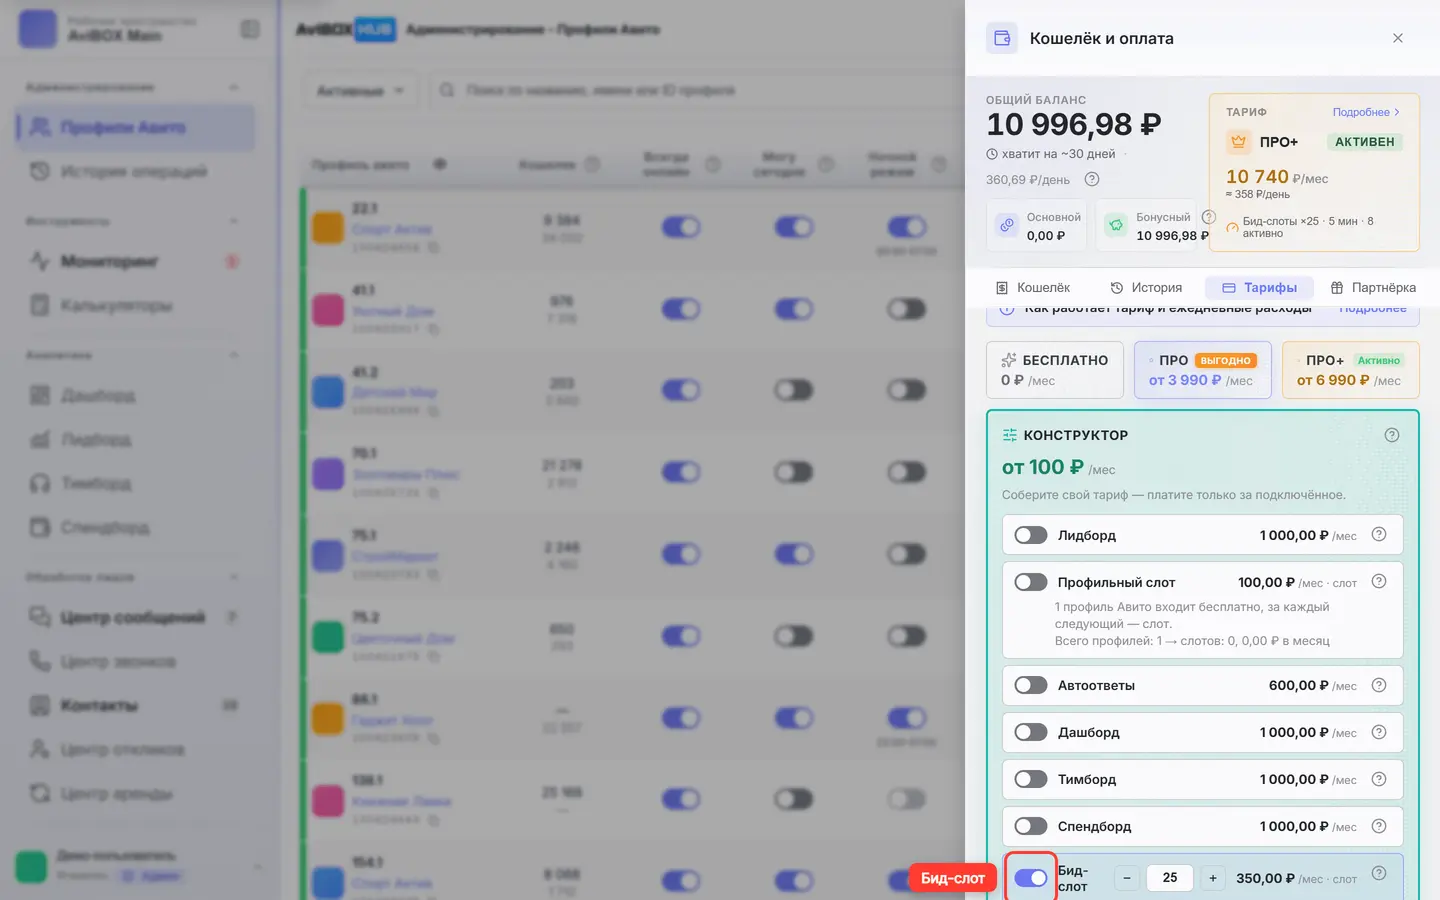
Task: Click the help icon for Профильный слот
Action: 1379,581
